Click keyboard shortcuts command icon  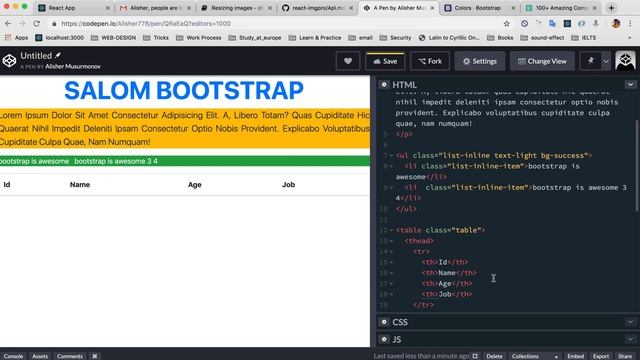(x=95, y=356)
